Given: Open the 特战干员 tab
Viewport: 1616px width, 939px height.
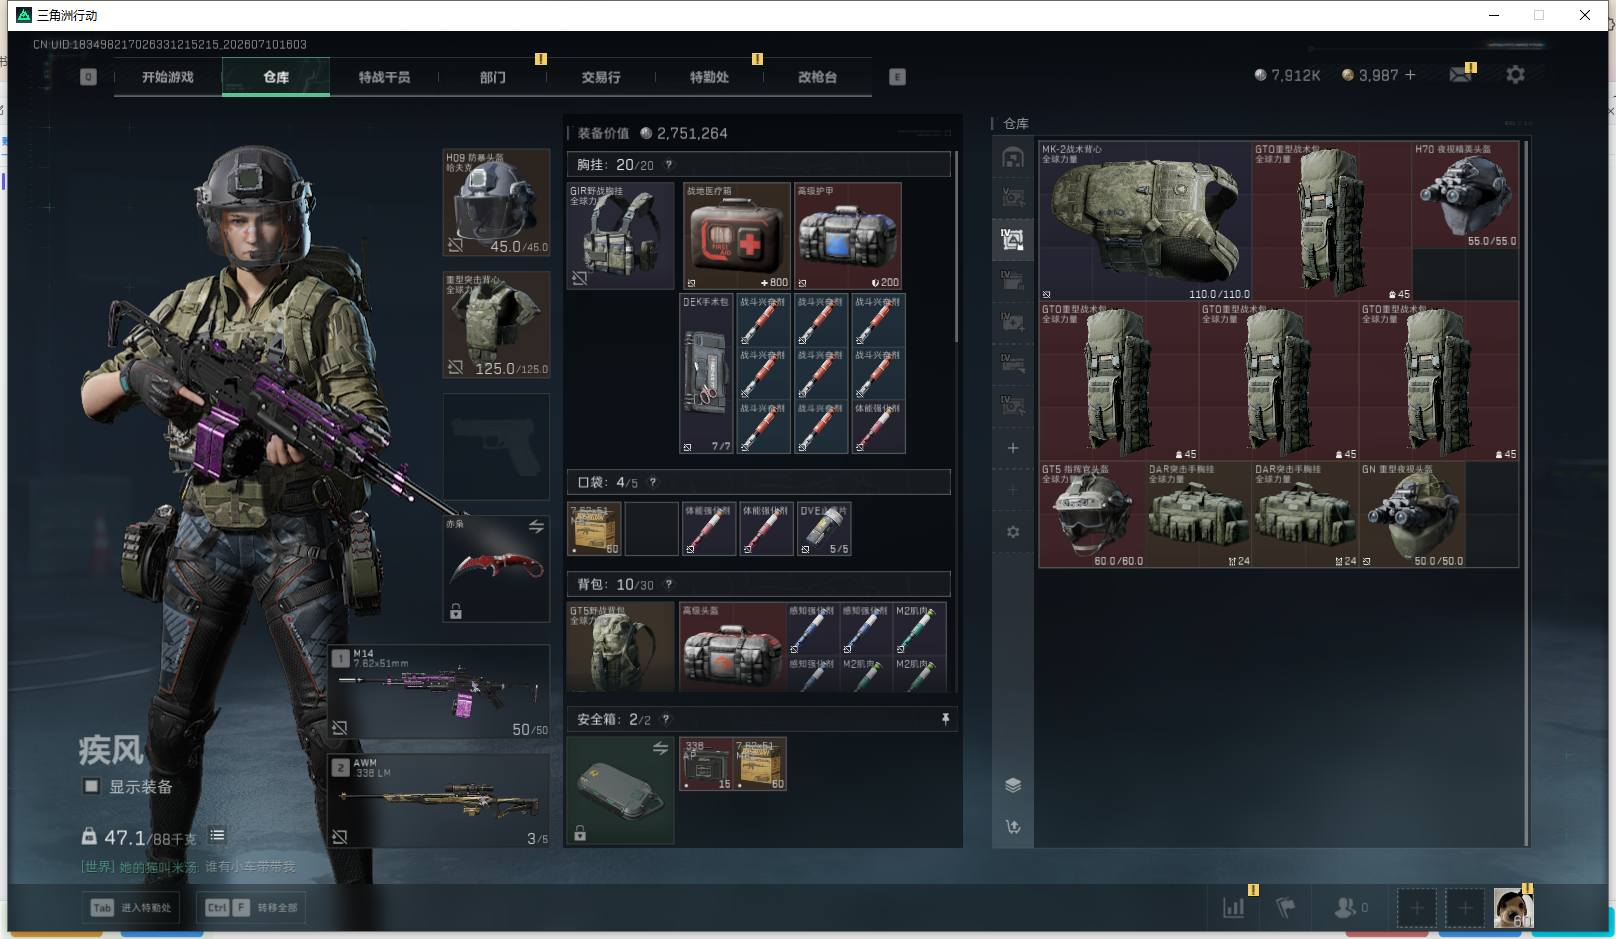Looking at the screenshot, I should 384,77.
